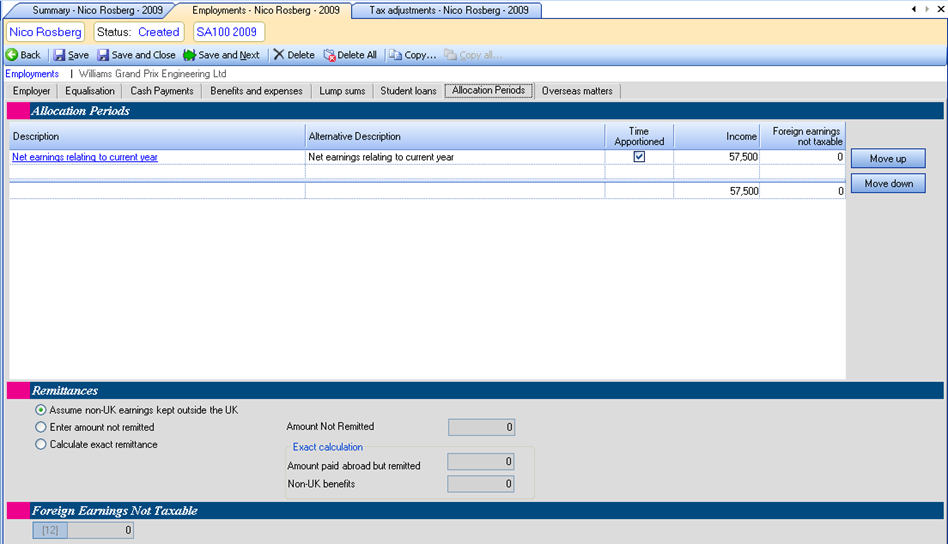Click the Non-UK benefits field
This screenshot has height=544, width=948.
pos(481,484)
